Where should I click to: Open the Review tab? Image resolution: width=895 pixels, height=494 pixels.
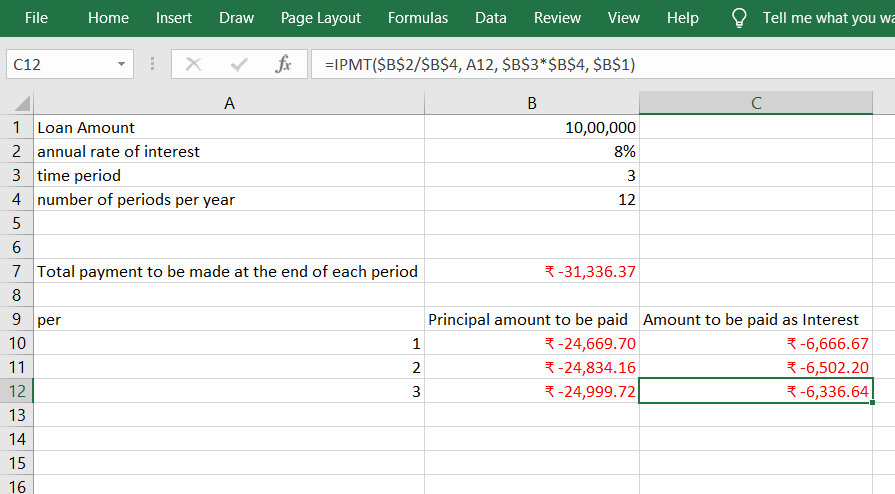(557, 18)
